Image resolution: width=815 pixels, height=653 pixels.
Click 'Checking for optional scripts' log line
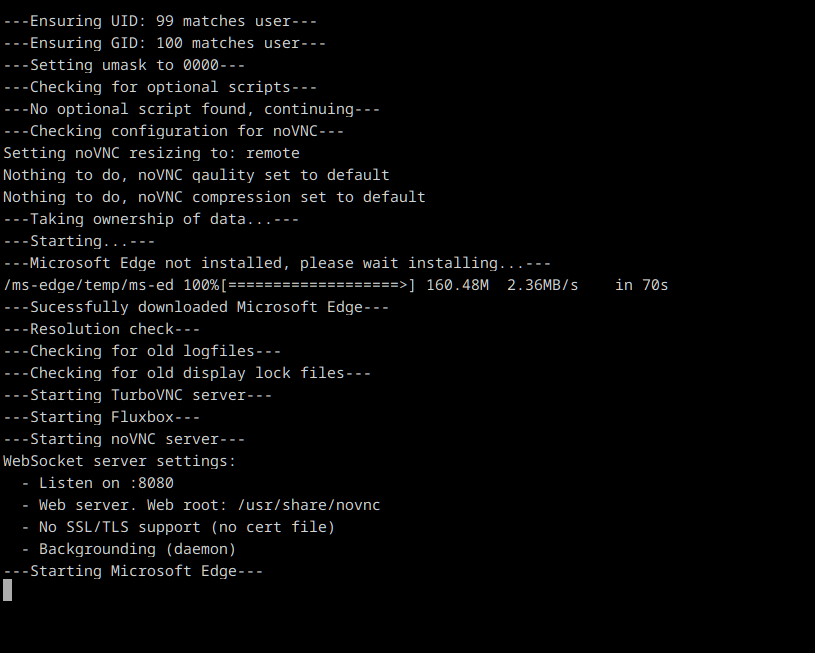(x=160, y=87)
